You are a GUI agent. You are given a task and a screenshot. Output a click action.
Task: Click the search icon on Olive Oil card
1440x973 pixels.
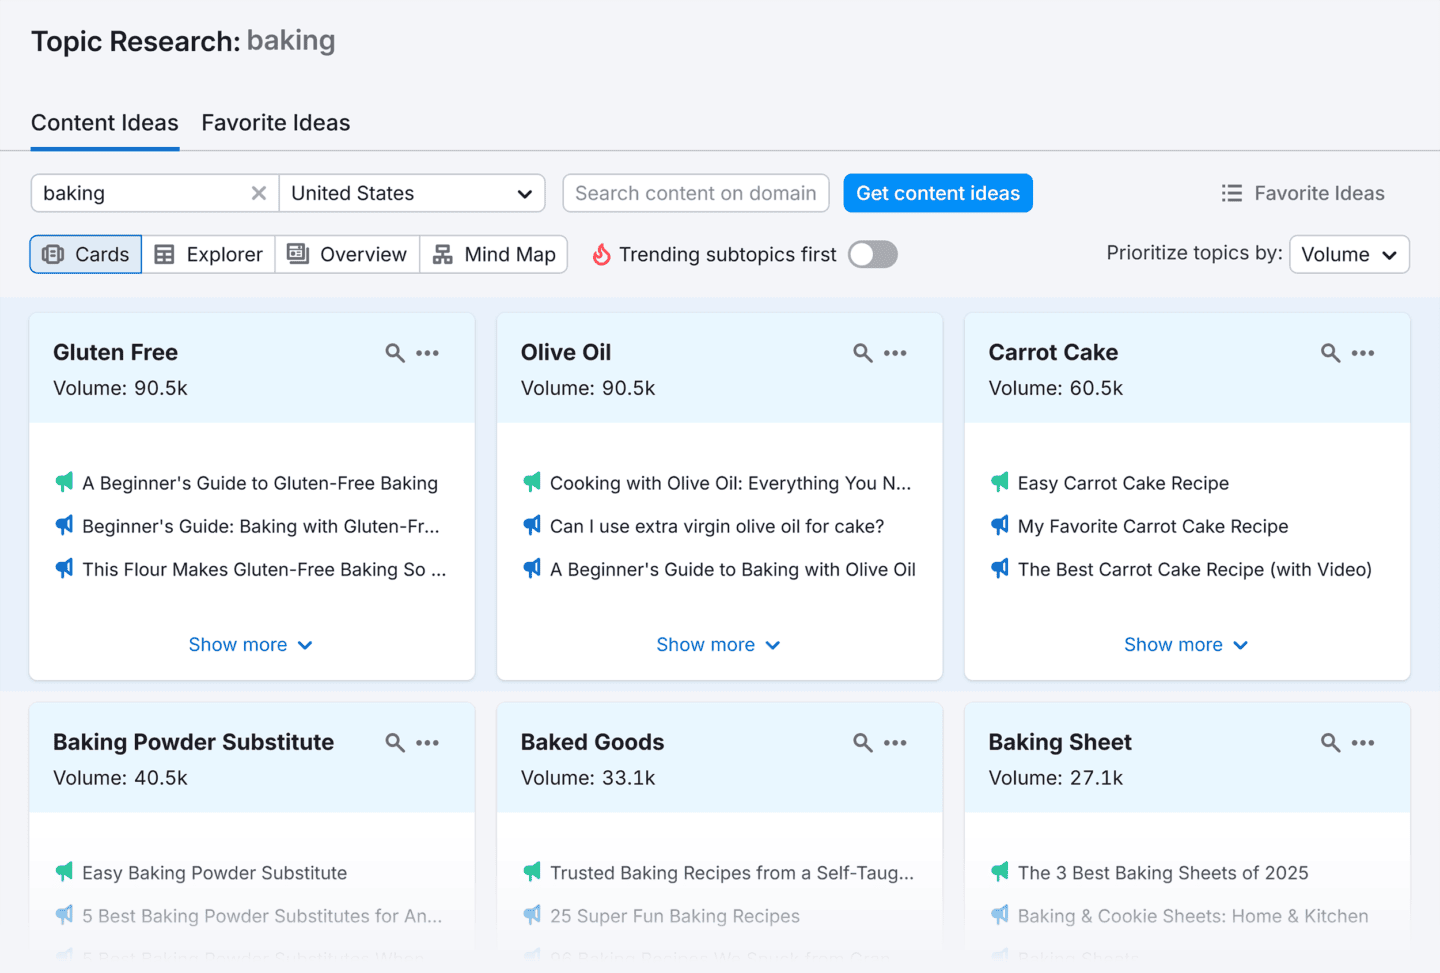(x=863, y=353)
